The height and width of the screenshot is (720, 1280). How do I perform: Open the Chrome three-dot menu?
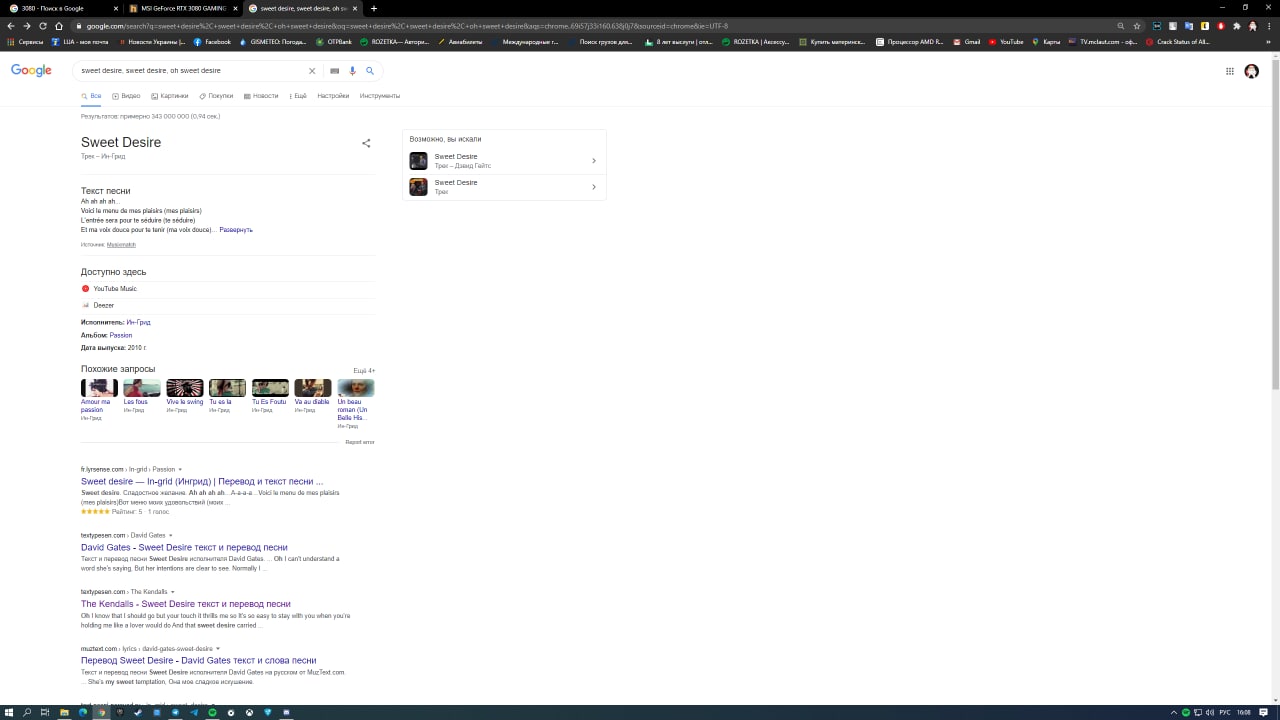pyautogui.click(x=1269, y=26)
